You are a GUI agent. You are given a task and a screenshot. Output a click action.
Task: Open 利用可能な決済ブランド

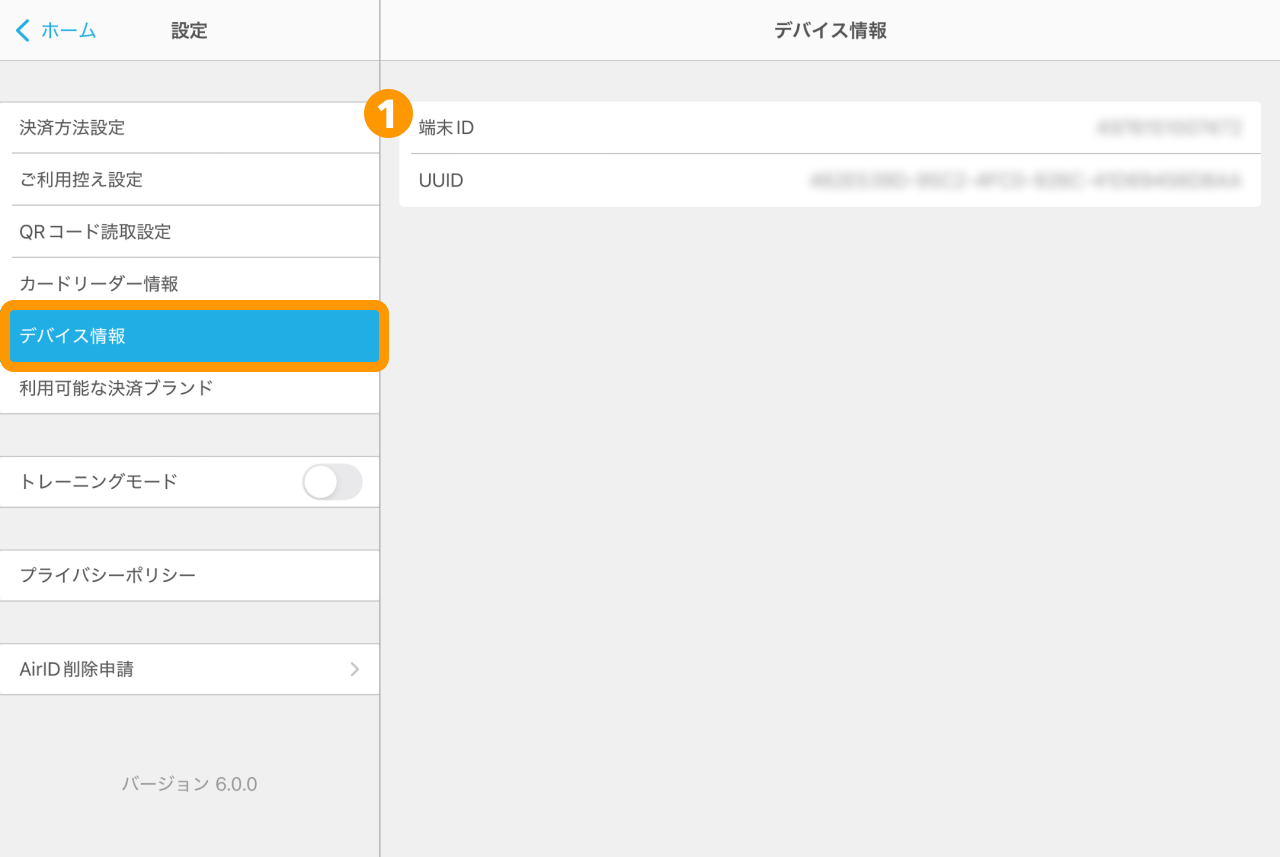[116, 388]
